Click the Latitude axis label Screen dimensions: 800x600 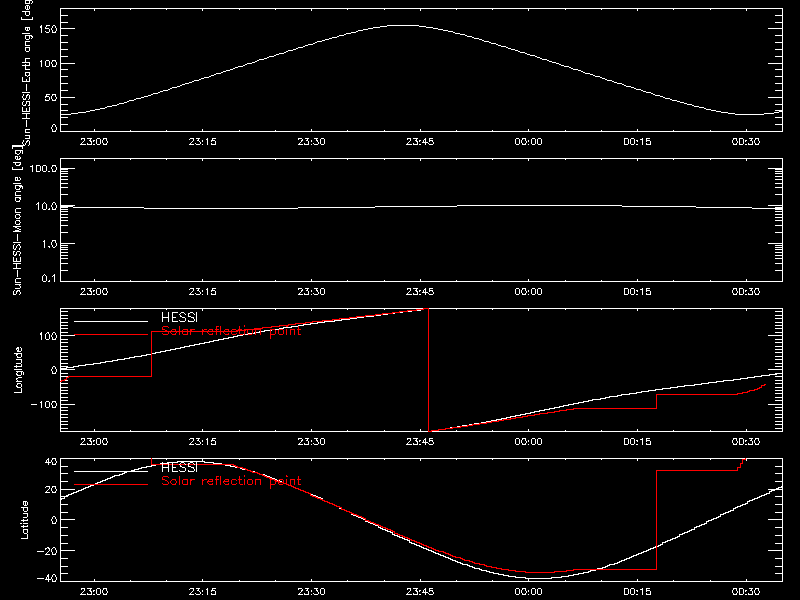click(x=24, y=520)
